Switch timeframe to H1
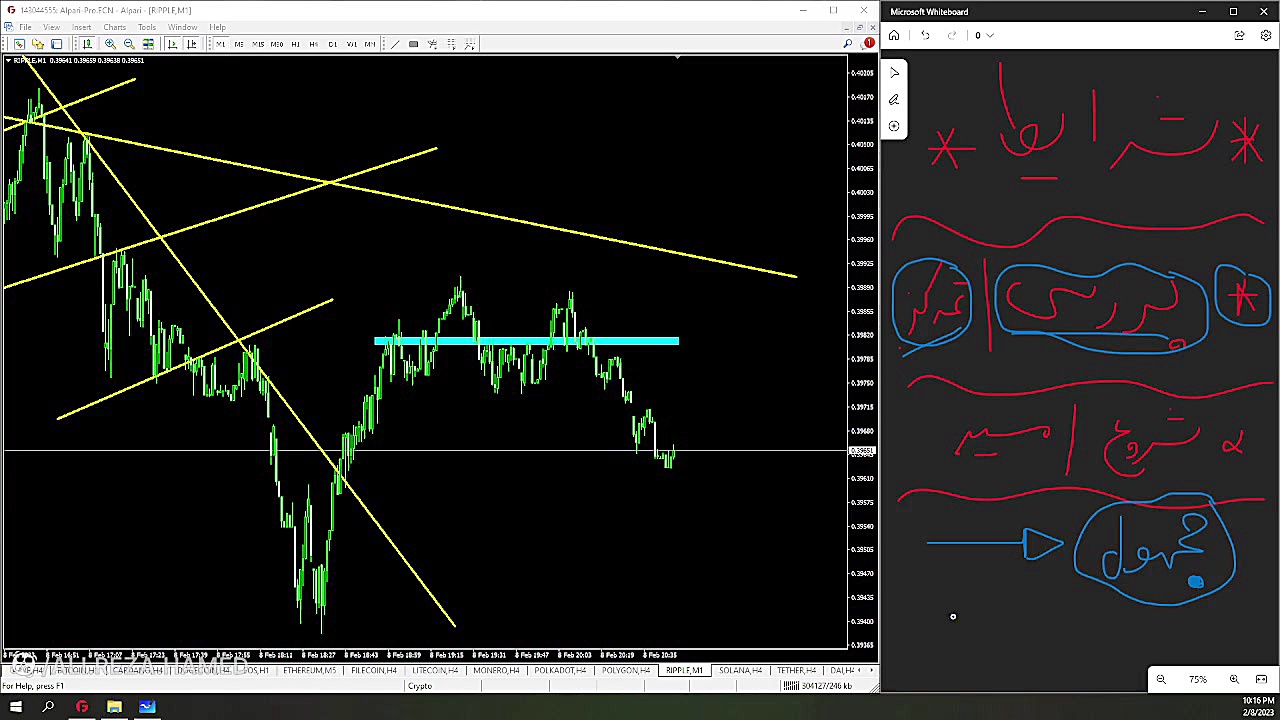 296,44
